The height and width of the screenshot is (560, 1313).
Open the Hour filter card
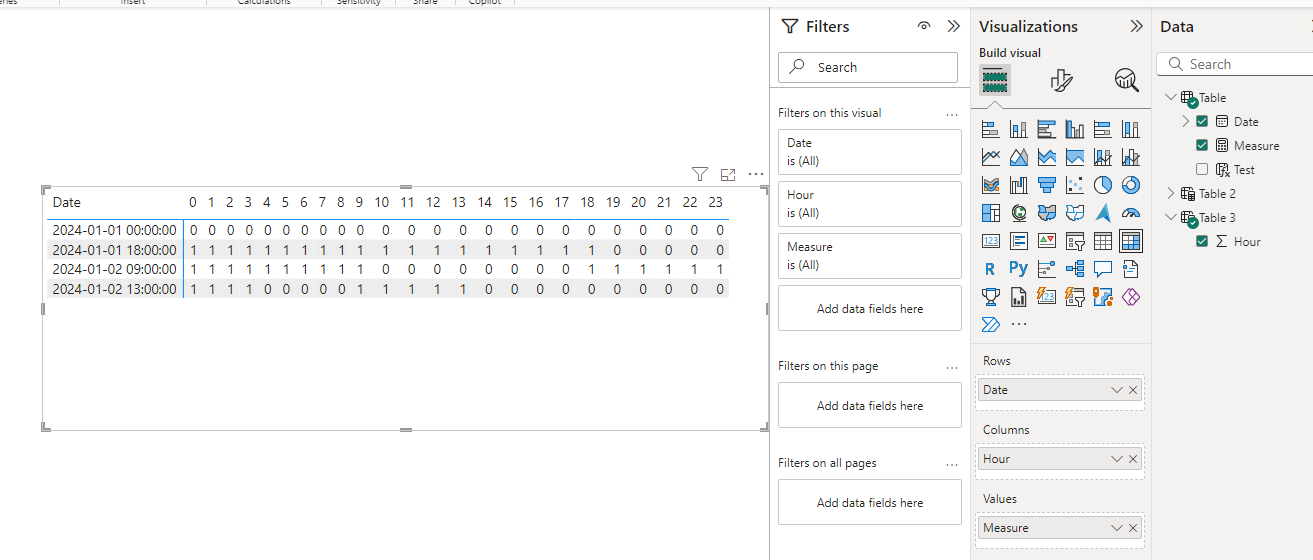(x=870, y=204)
